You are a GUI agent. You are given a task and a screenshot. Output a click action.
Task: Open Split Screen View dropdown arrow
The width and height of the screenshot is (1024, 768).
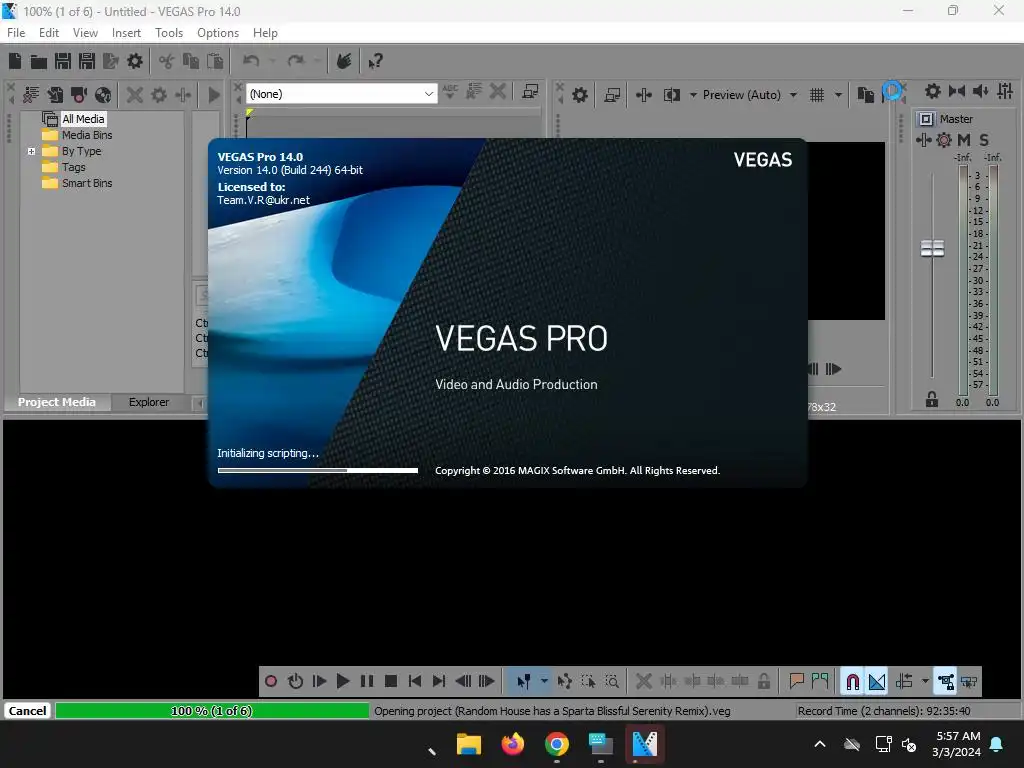693,95
